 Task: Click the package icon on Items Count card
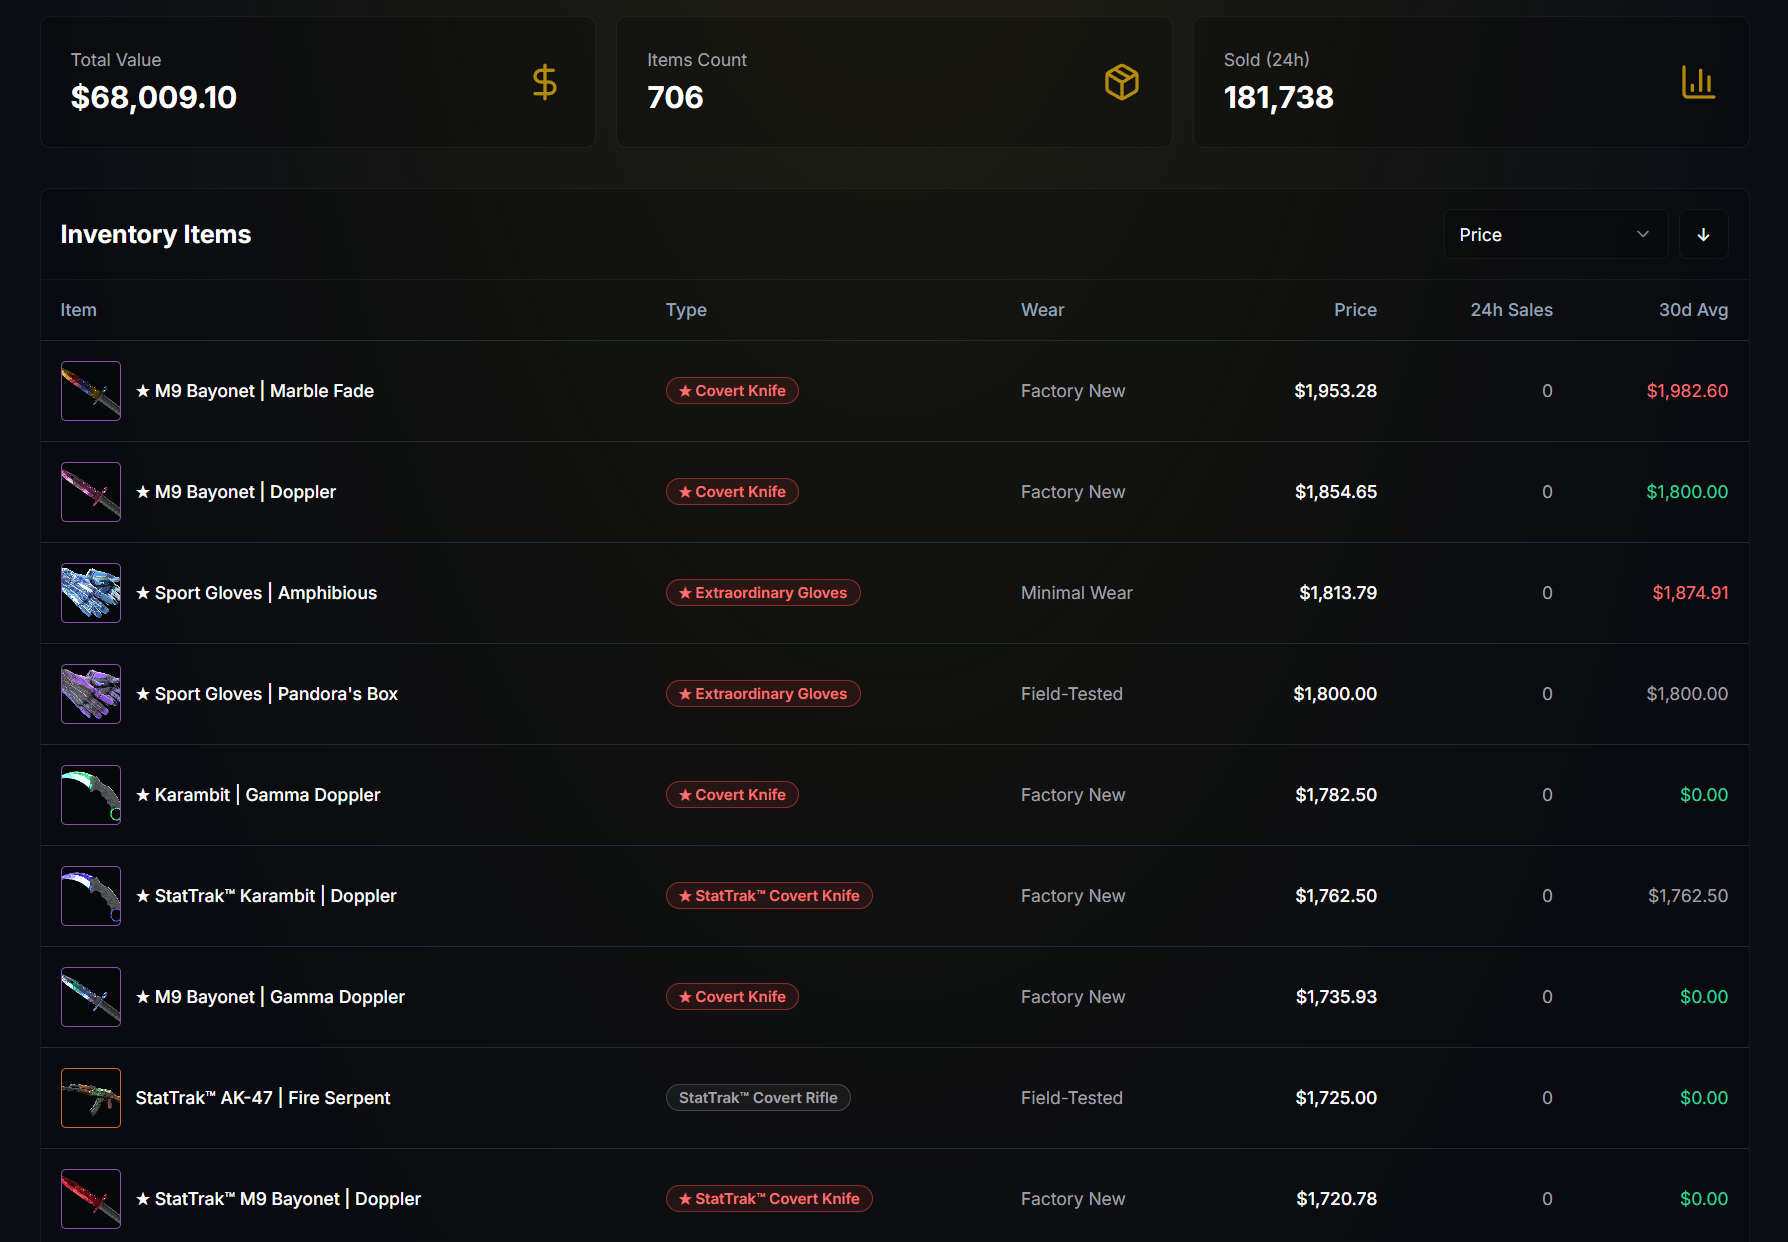[x=1122, y=82]
